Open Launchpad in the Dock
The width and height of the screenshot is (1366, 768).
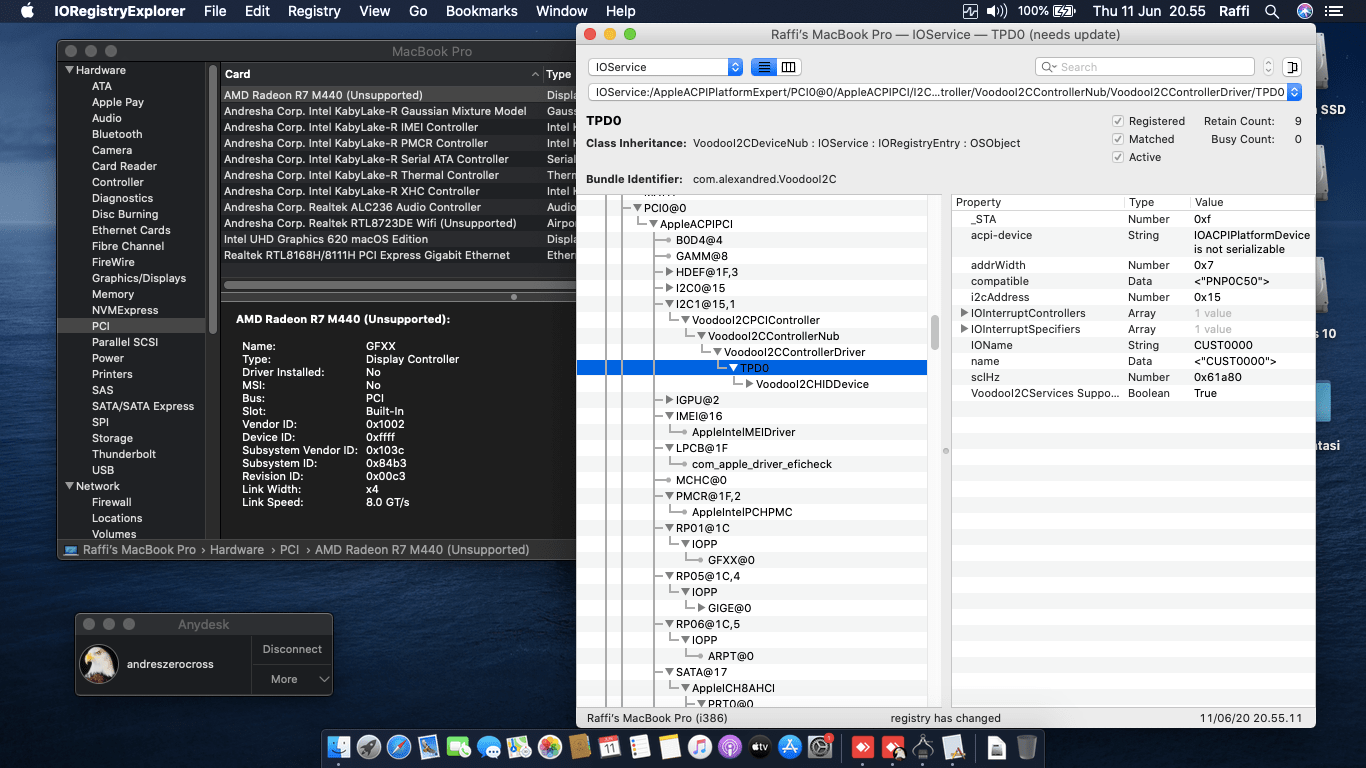coord(369,746)
